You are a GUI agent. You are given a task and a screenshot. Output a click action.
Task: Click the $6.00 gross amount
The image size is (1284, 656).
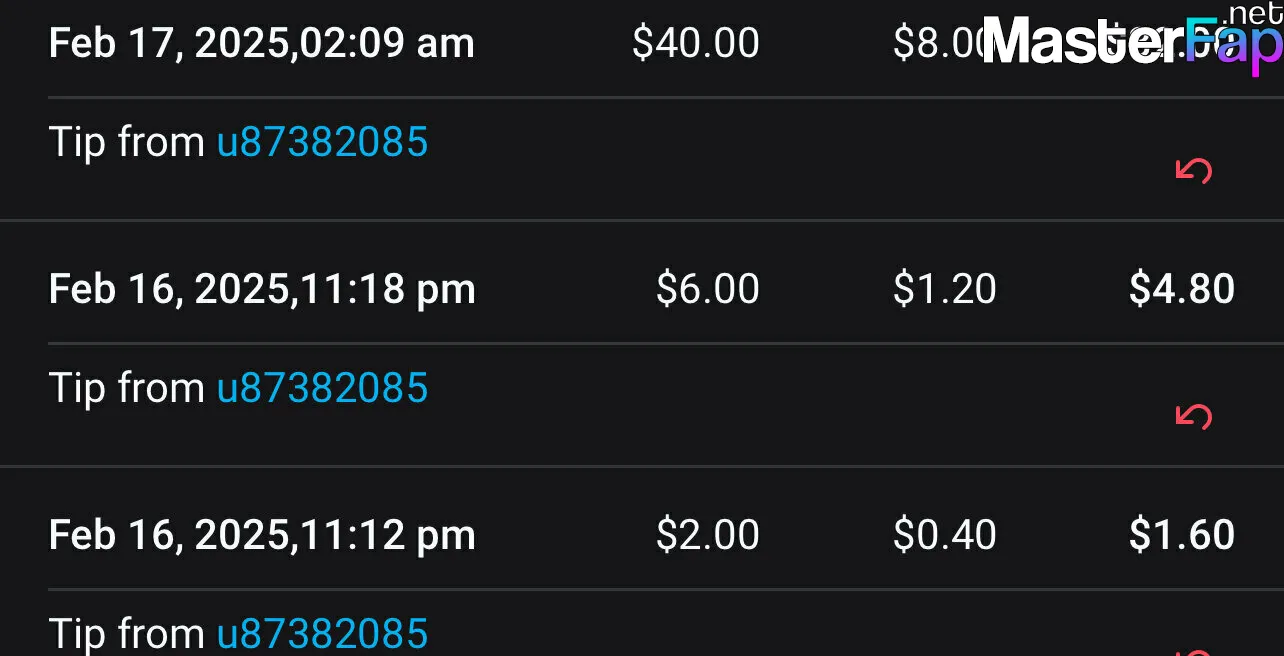pos(708,289)
